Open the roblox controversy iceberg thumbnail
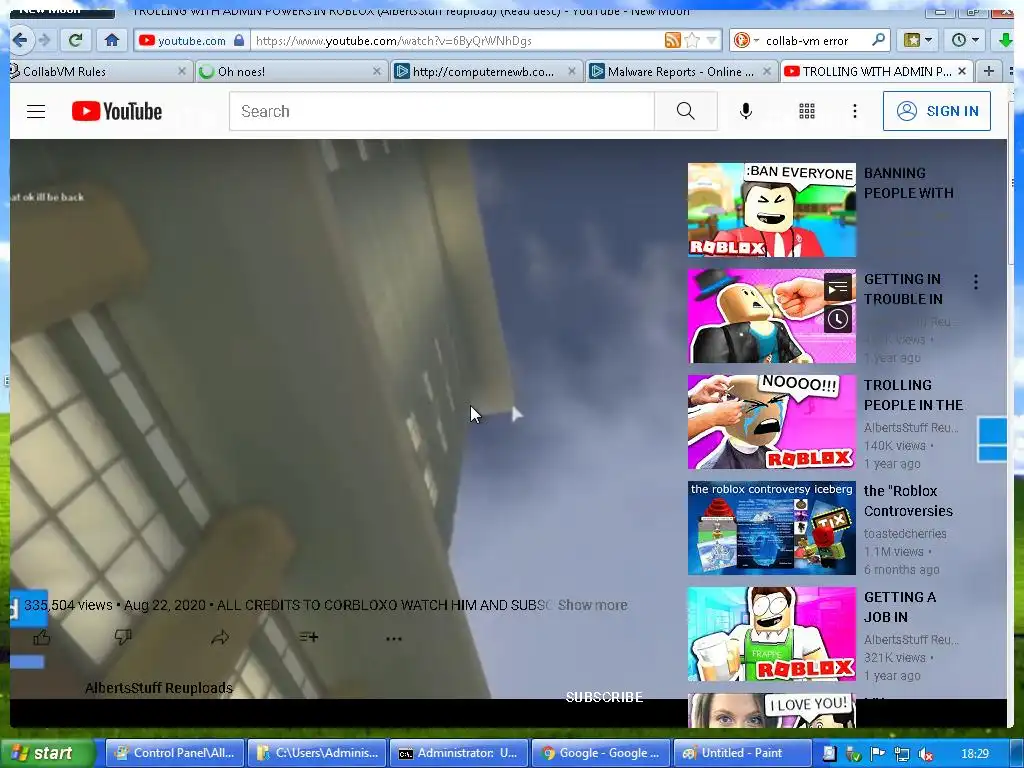 [x=771, y=528]
